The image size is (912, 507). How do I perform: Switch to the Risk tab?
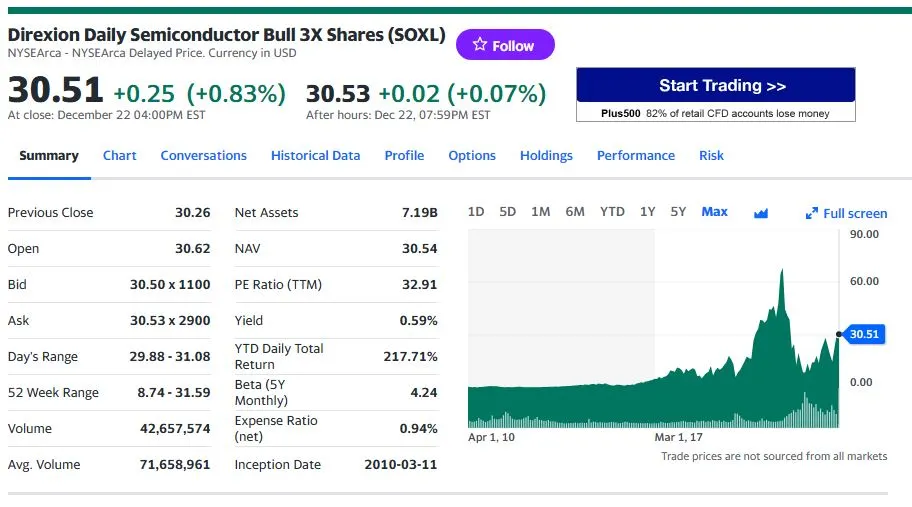pos(711,156)
